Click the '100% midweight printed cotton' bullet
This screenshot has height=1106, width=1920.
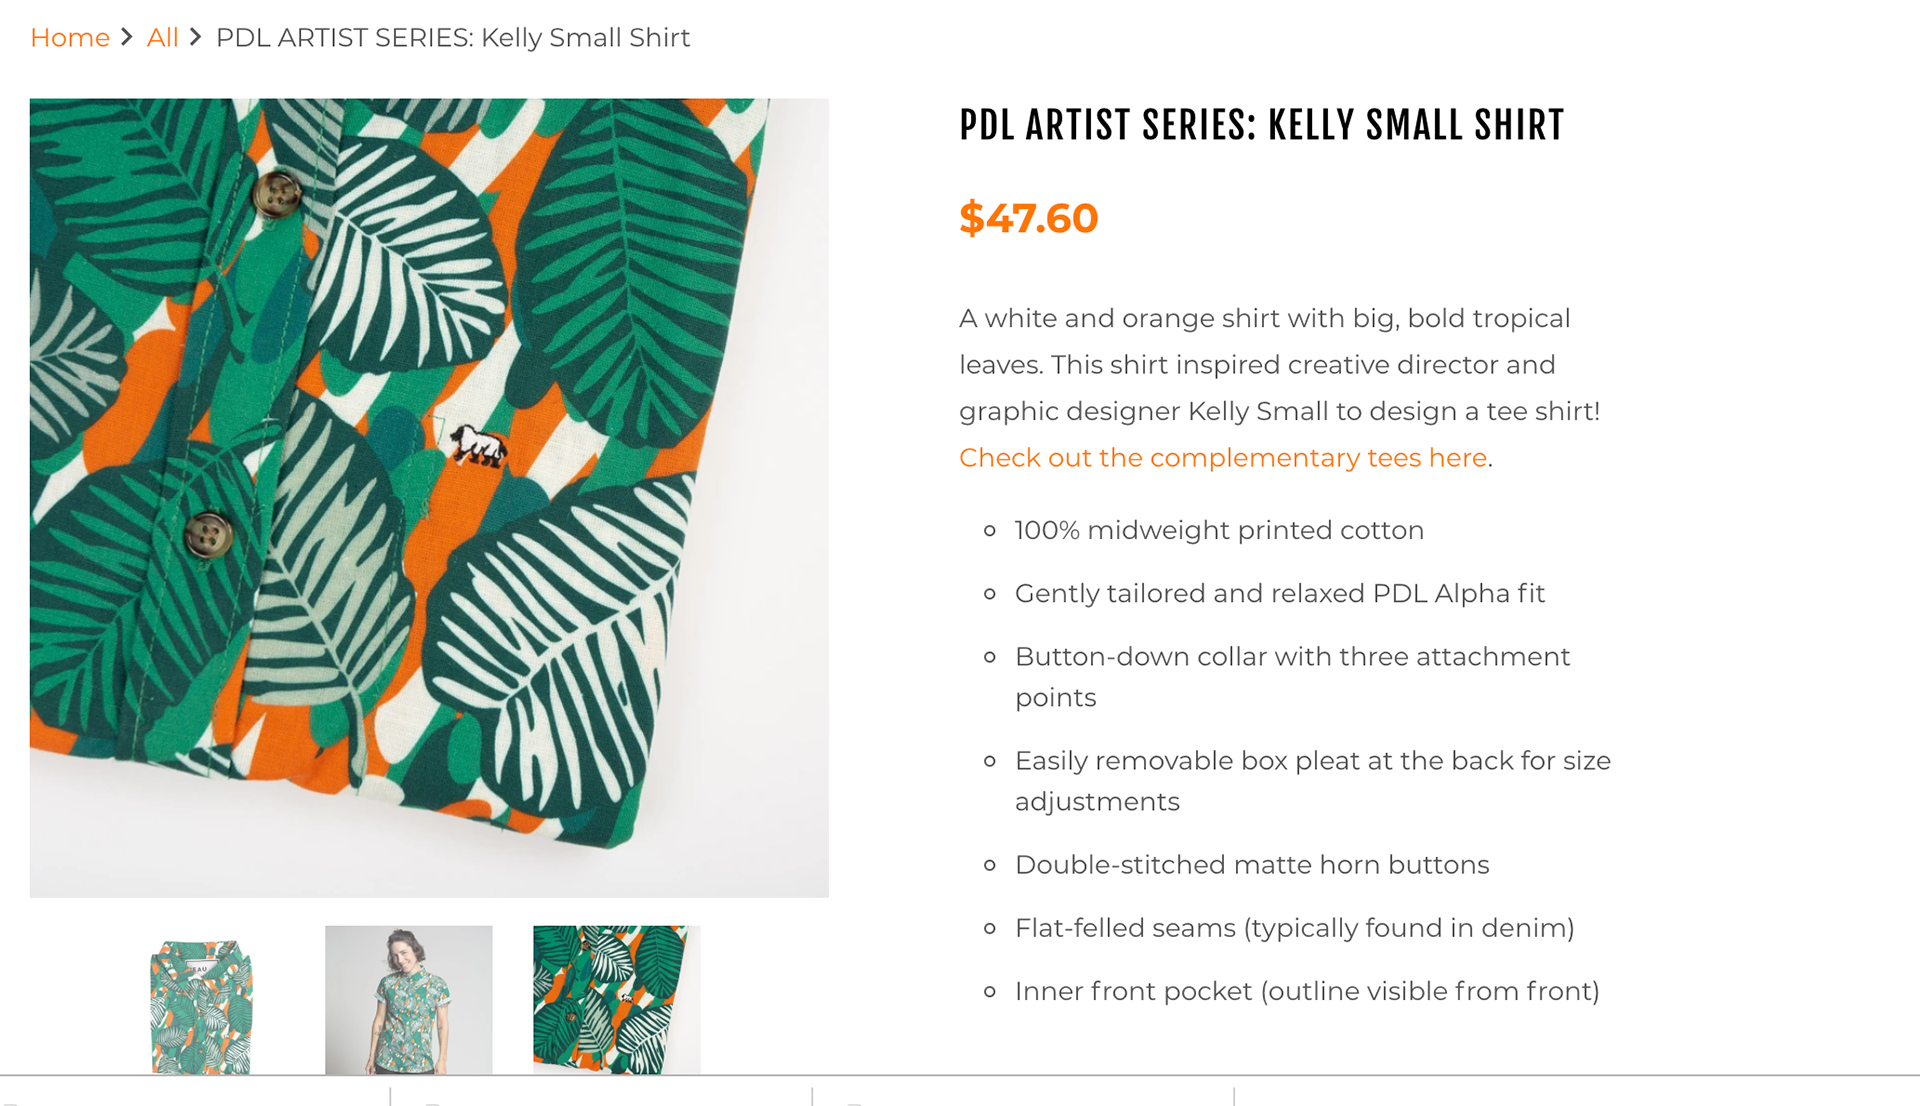tap(1219, 530)
